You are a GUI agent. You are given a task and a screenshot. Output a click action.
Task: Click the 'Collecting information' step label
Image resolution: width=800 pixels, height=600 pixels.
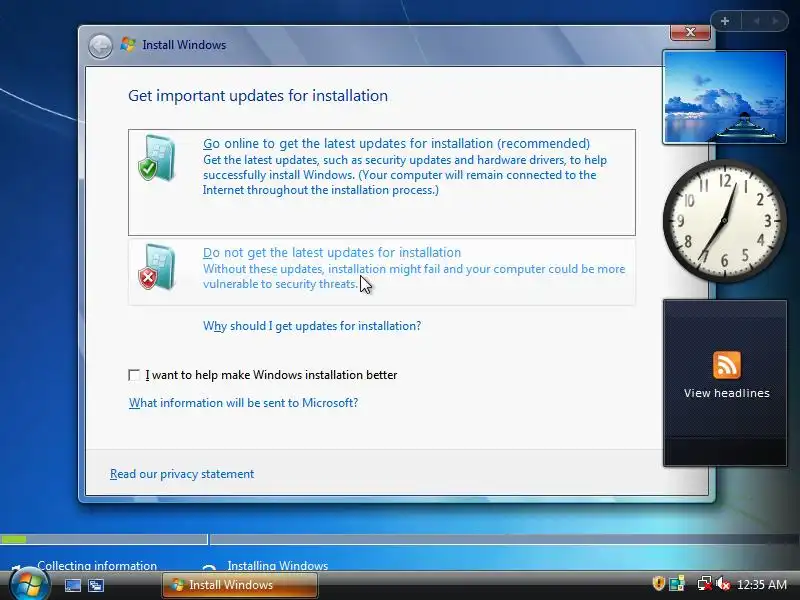97,565
